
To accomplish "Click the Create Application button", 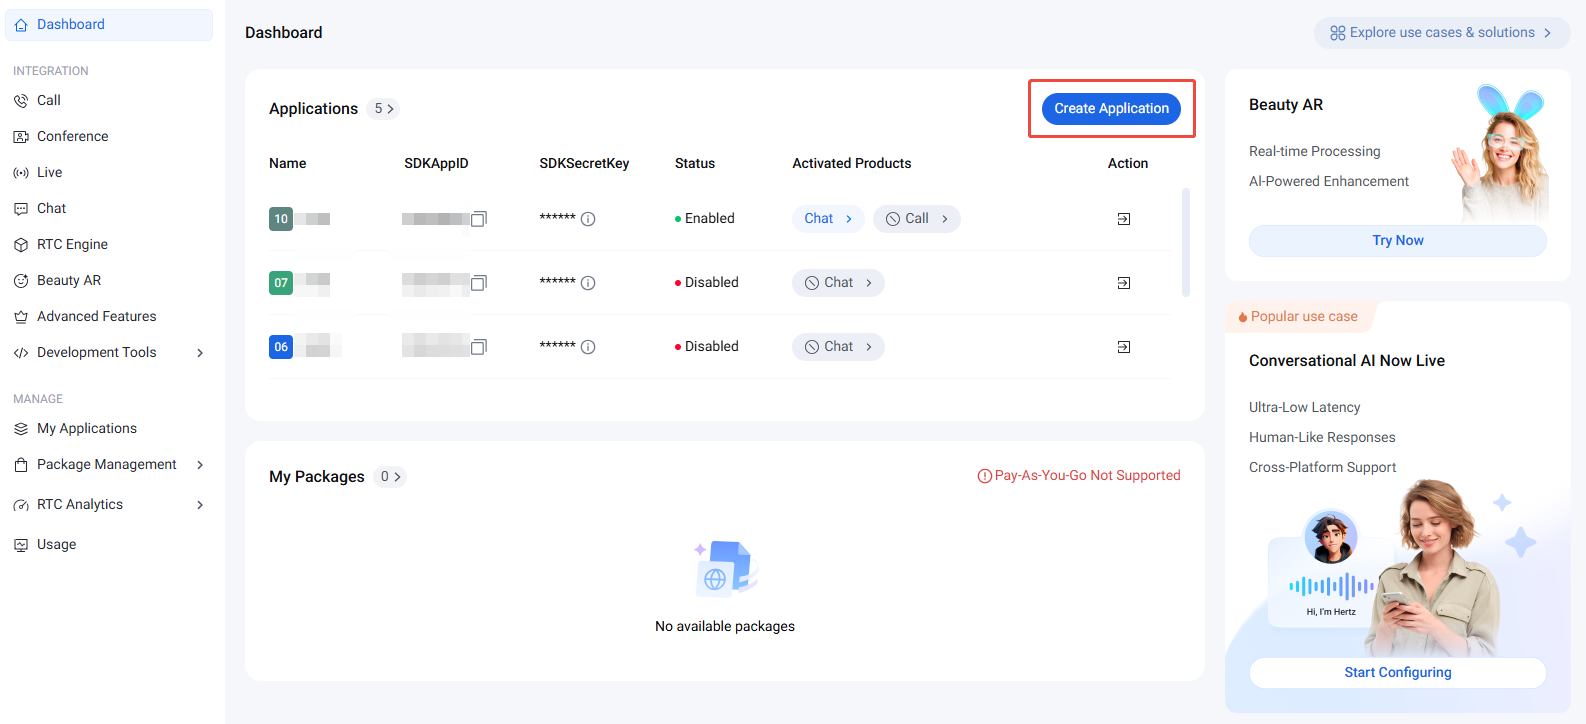I will pos(1111,109).
